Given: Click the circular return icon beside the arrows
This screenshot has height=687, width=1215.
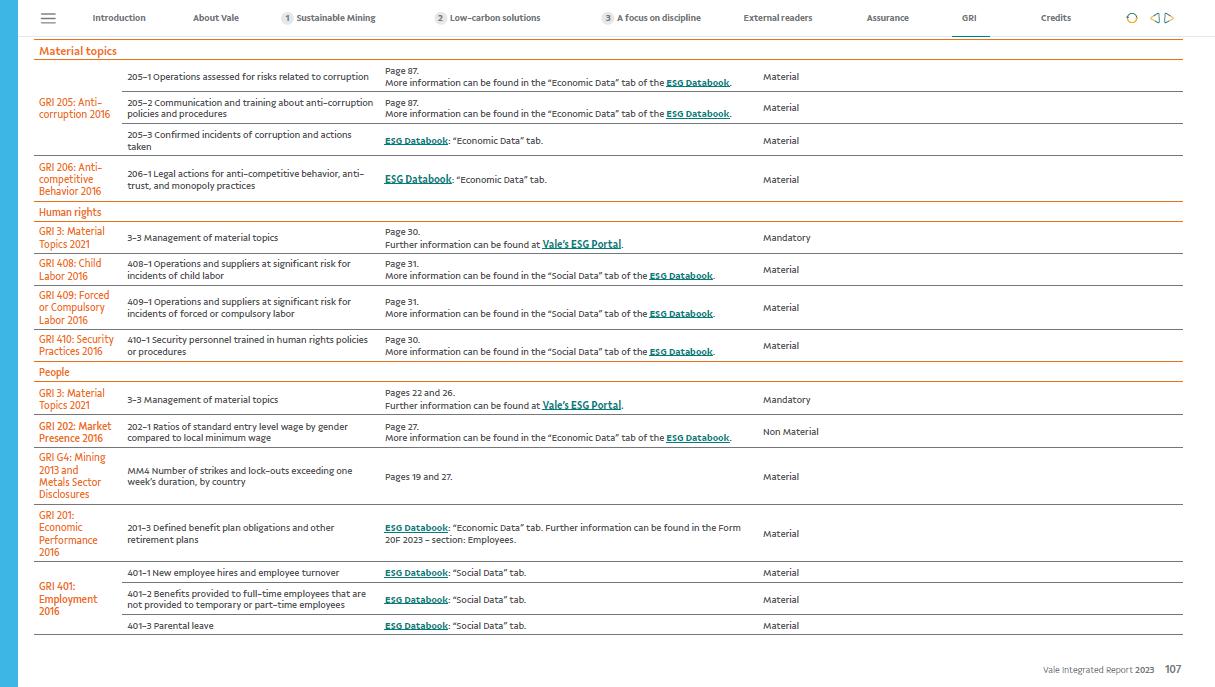Looking at the screenshot, I should (1132, 18).
